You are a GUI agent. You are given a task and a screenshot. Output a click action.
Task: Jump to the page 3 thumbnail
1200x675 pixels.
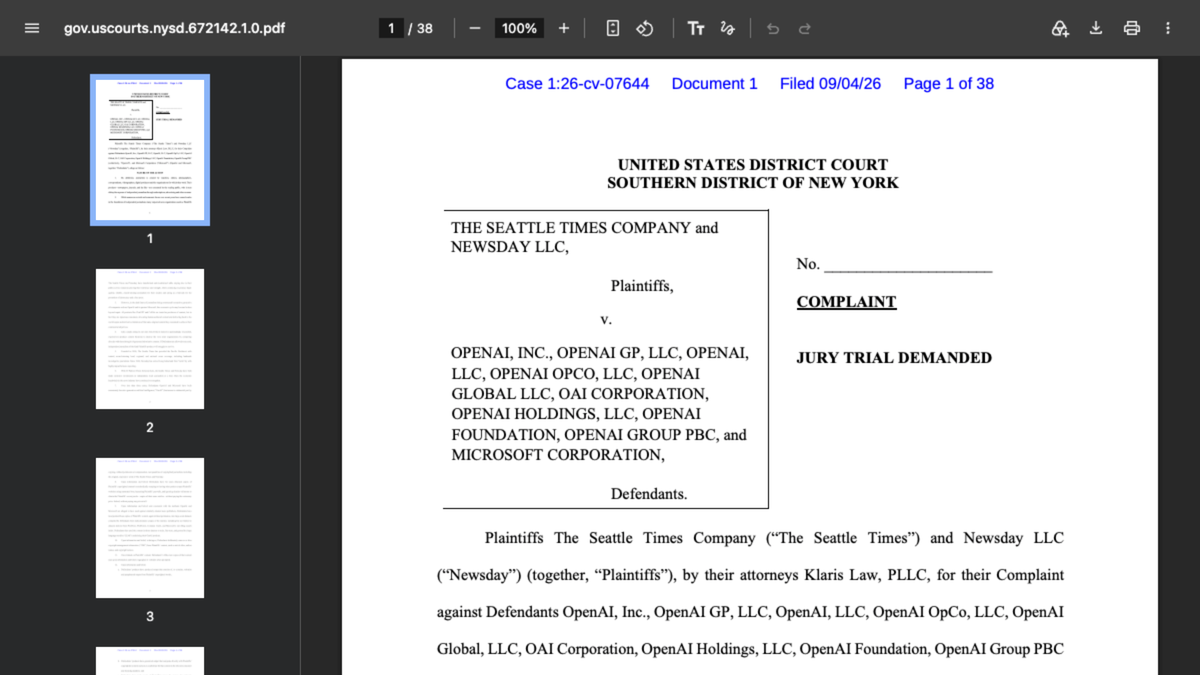coord(150,528)
